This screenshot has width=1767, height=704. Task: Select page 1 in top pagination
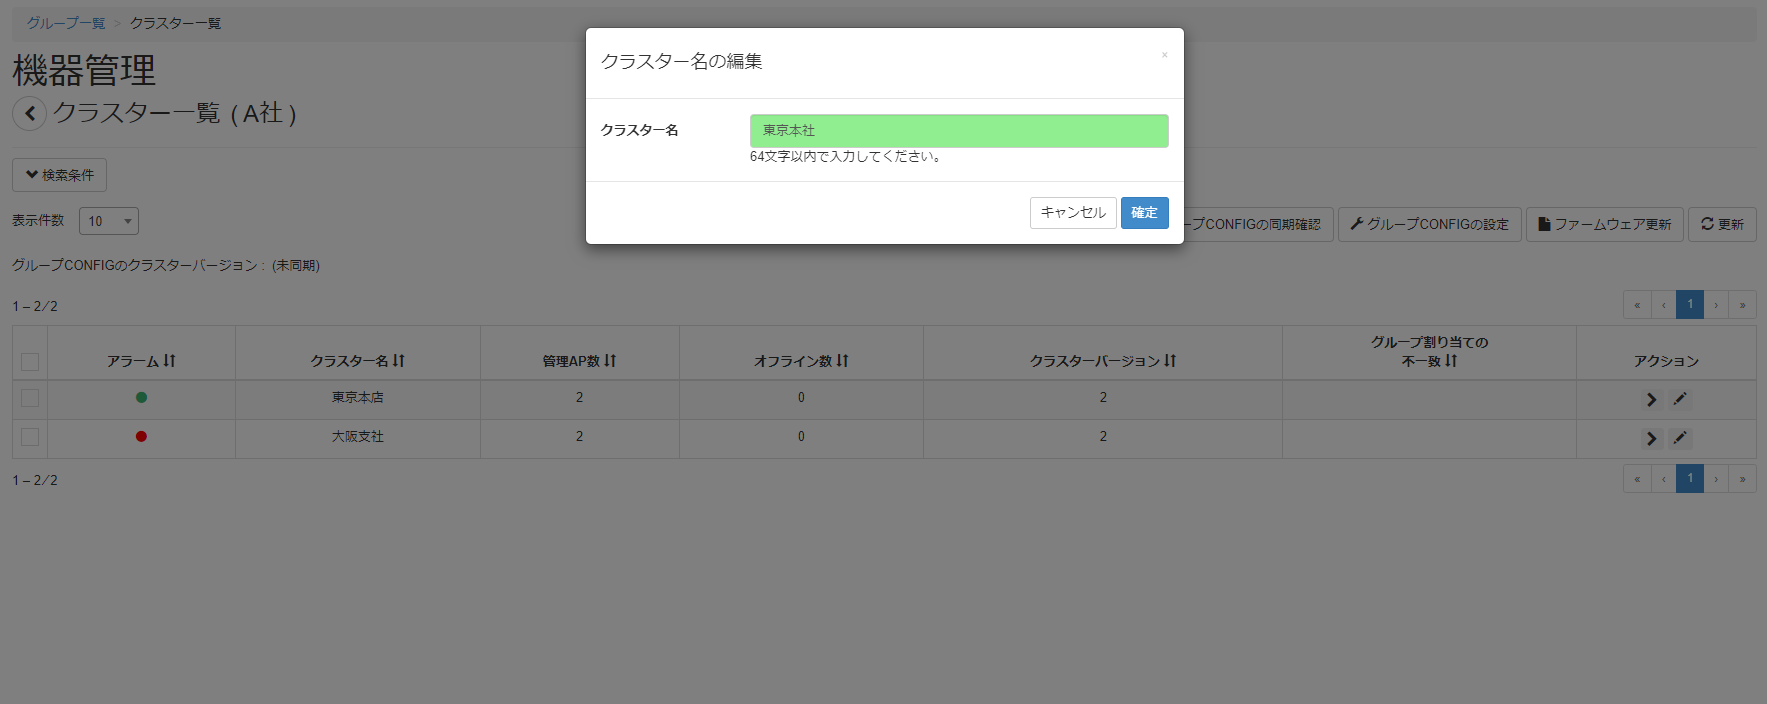pos(1690,305)
